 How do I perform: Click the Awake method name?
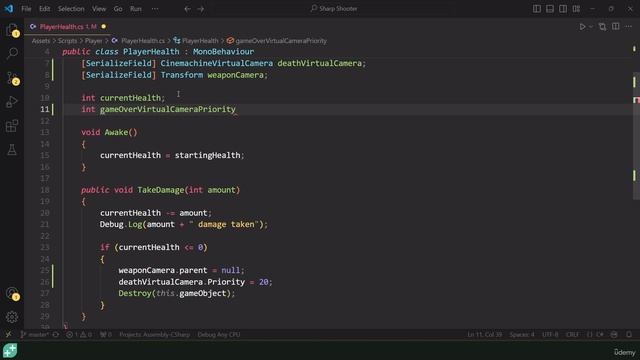pyautogui.click(x=116, y=132)
